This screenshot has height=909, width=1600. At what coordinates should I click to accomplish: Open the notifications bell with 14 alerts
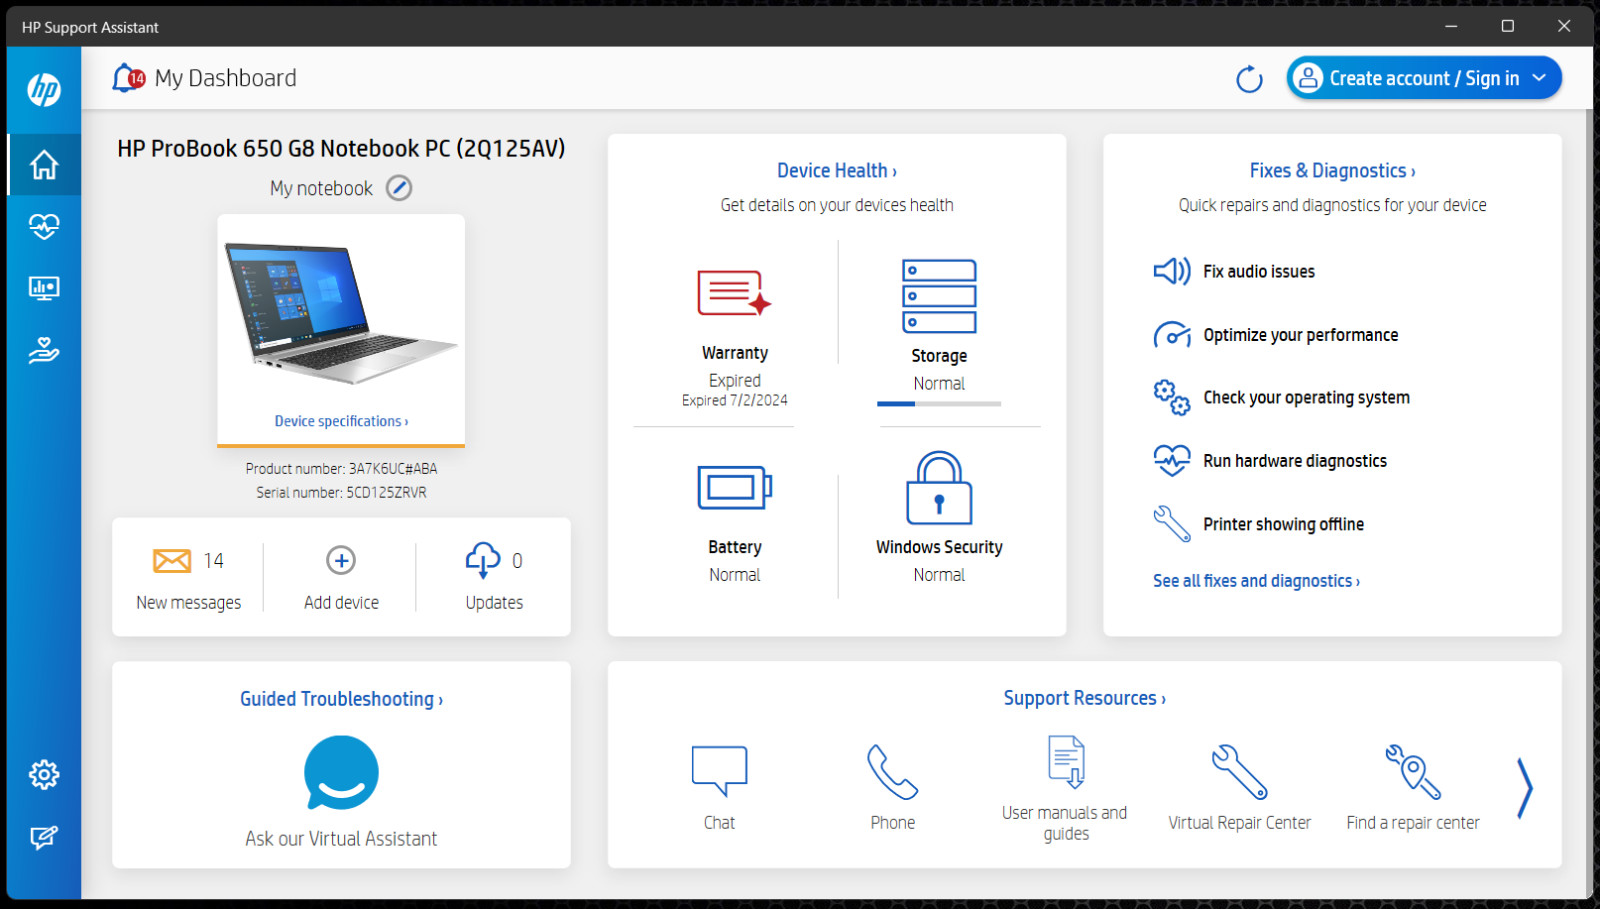(128, 78)
